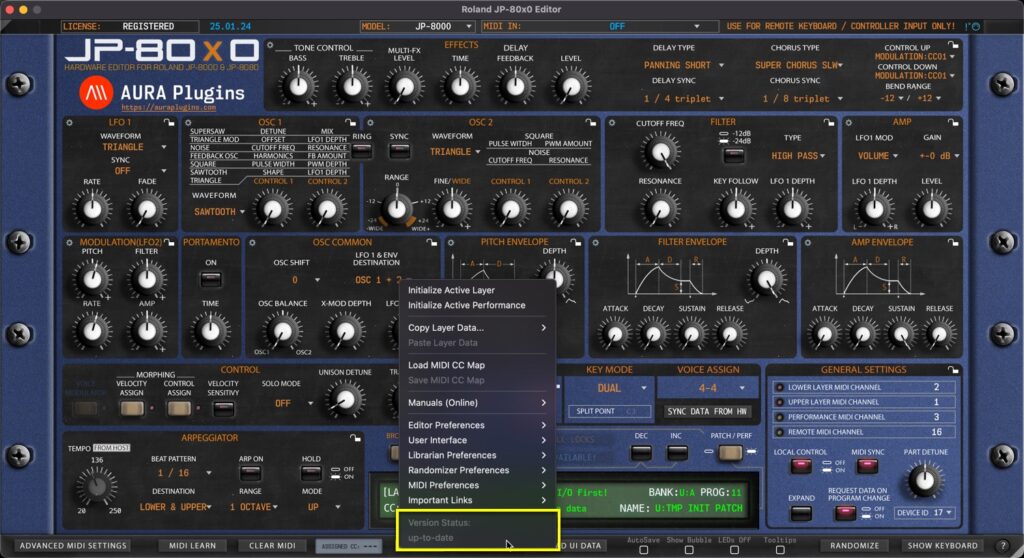Toggle the FILTER ENVELOPE lock icon
The width and height of the screenshot is (1024, 558).
click(x=788, y=242)
